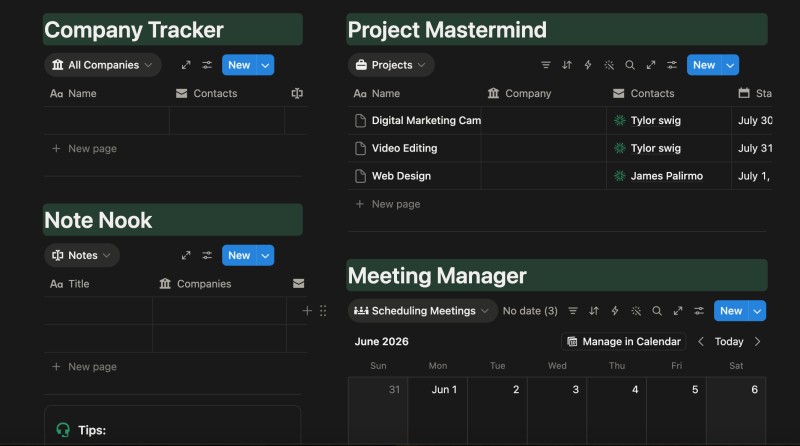800x446 pixels.
Task: Click July 30 date cell
Action: click(x=752, y=120)
